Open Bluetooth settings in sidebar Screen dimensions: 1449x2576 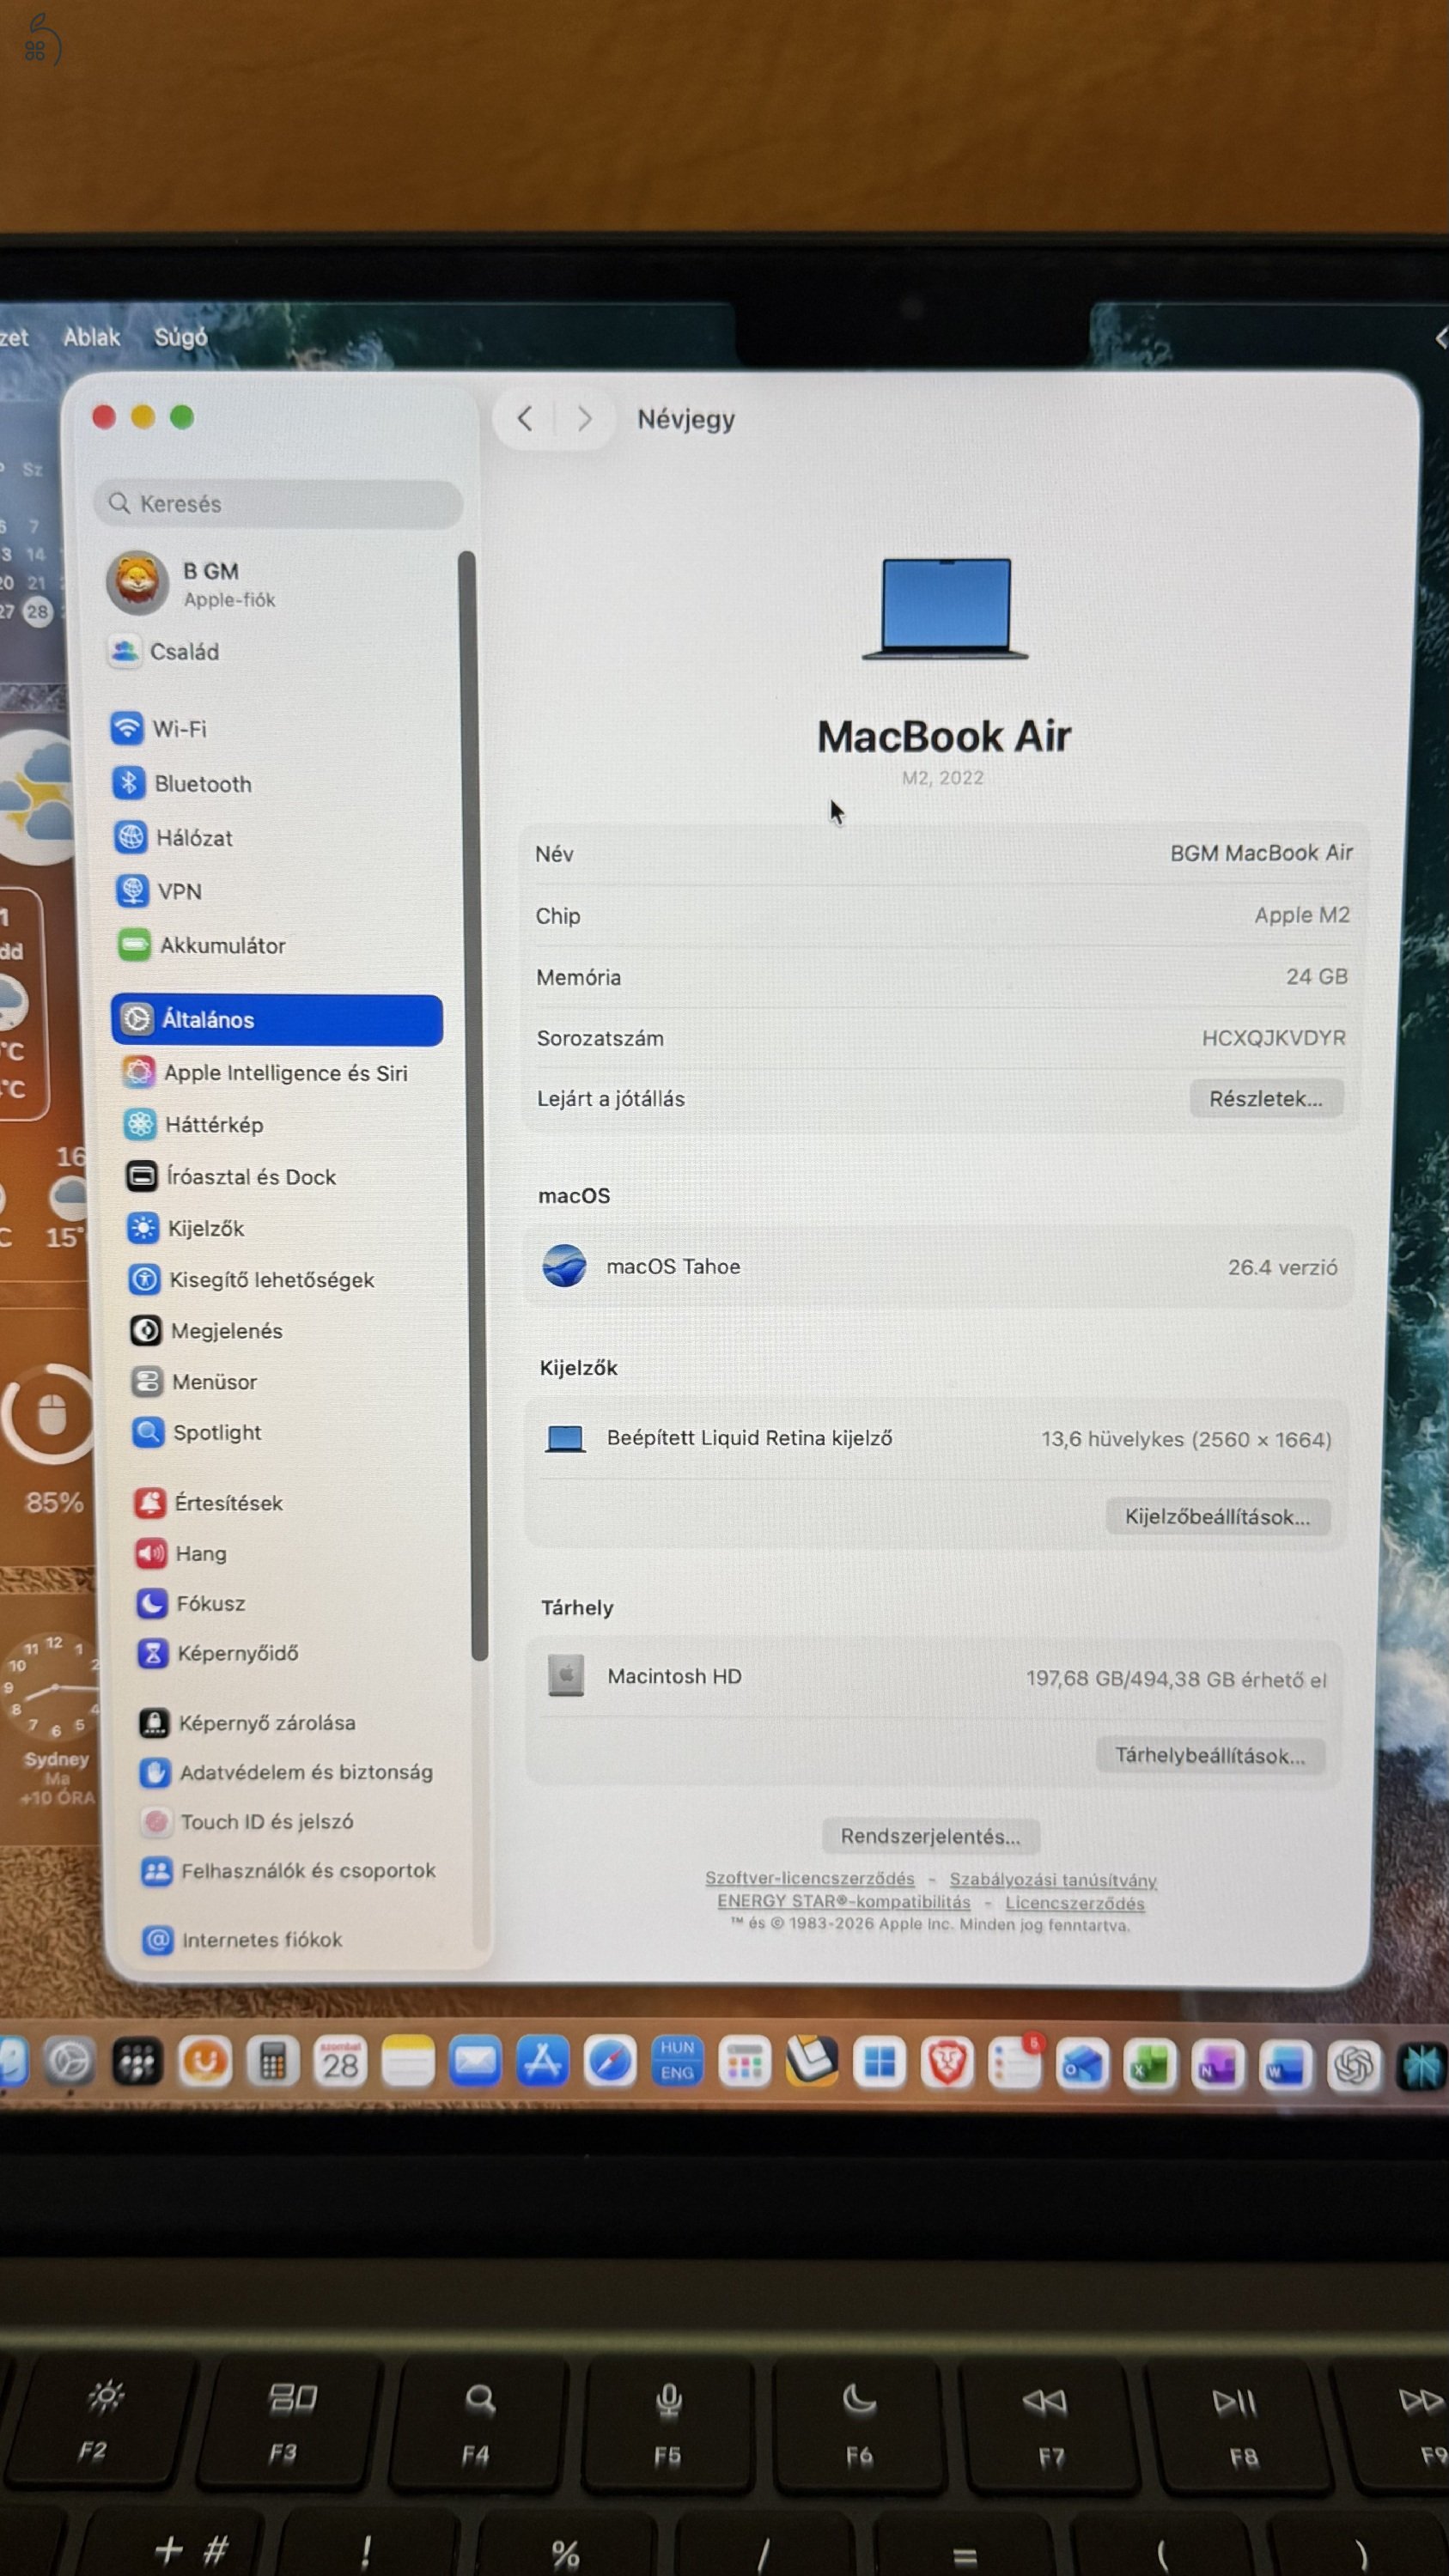click(x=201, y=784)
